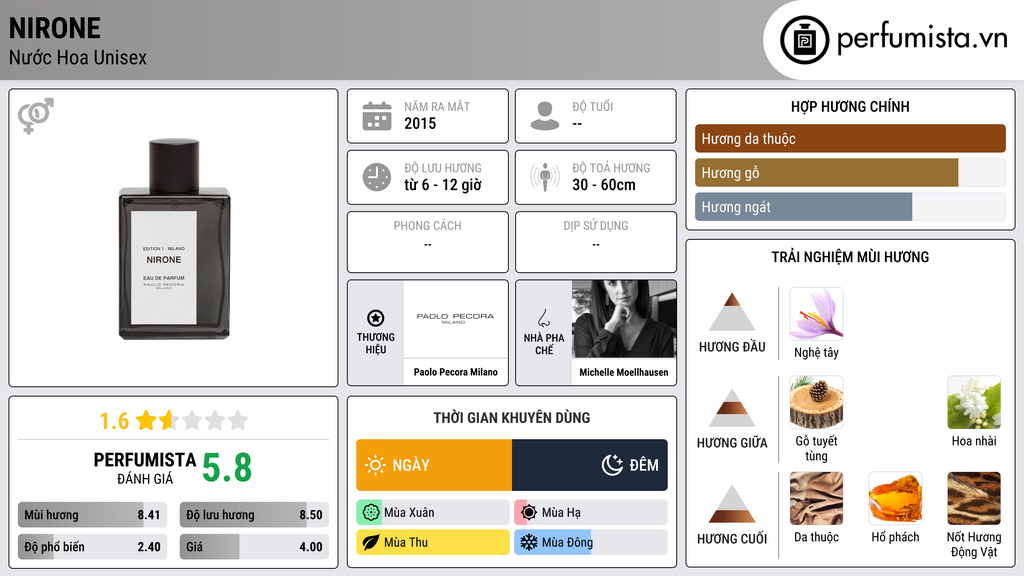The width and height of the screenshot is (1024, 576).
Task: Click the Mùa Thu season label
Action: pos(406,542)
